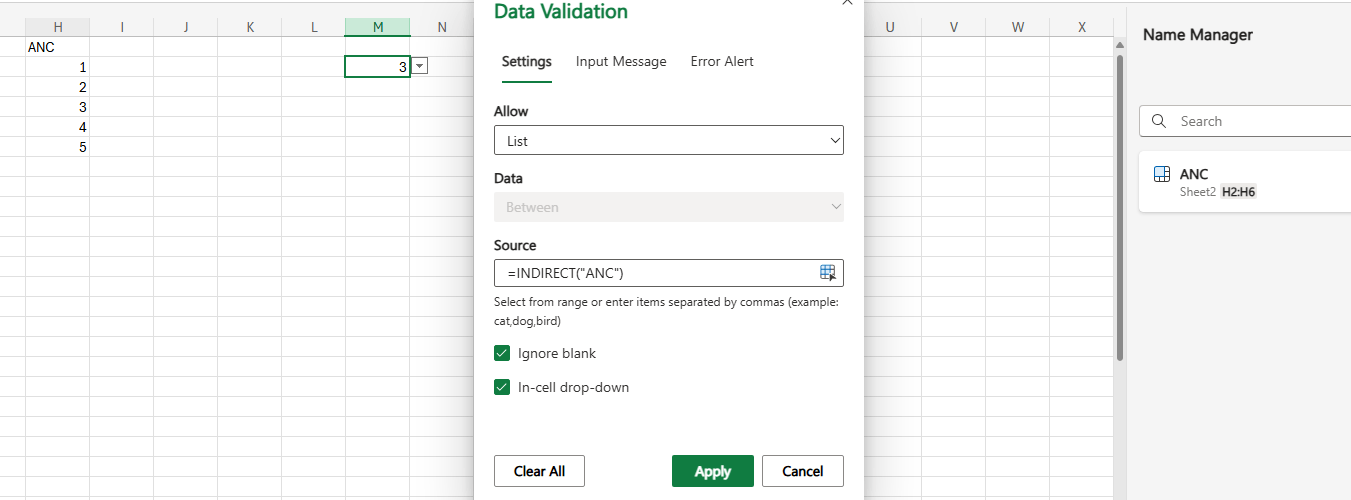Uncheck the In-cell drop-down checkbox
Viewport: 1351px width, 500px height.
coord(502,387)
